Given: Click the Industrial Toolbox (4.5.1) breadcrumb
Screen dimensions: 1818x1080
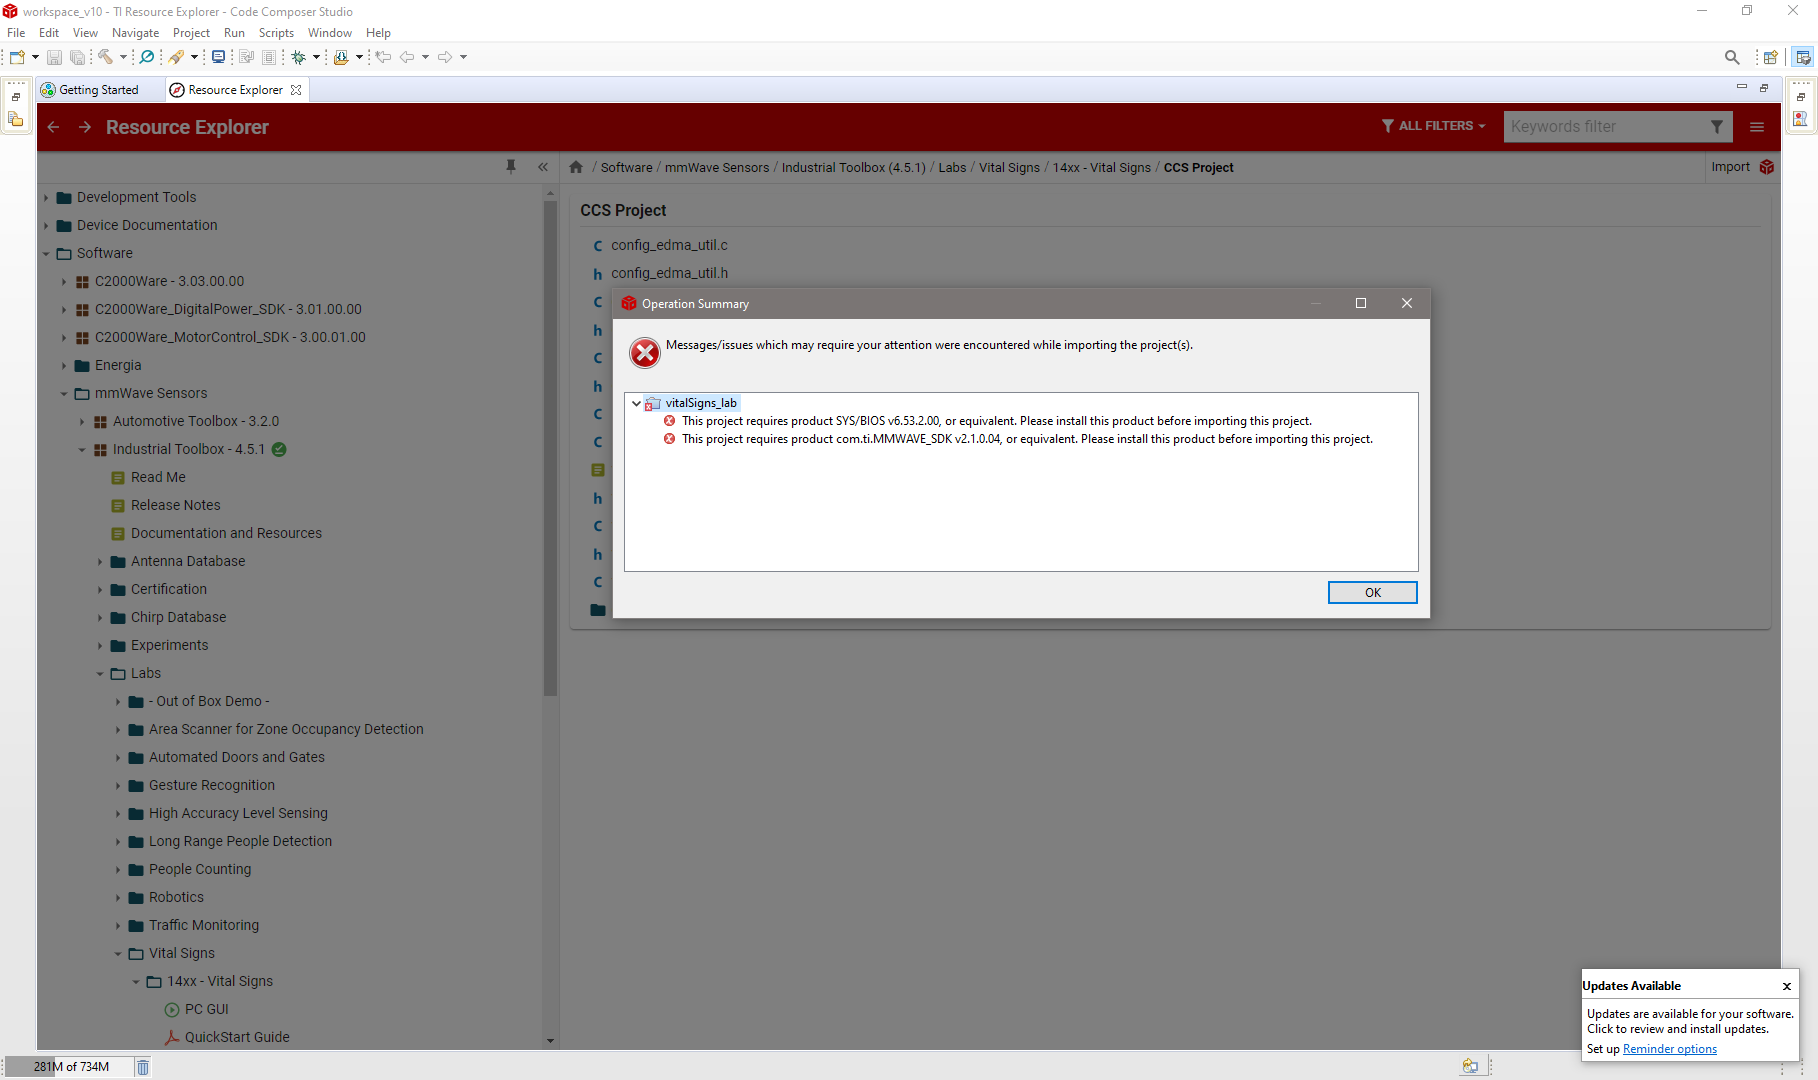Looking at the screenshot, I should [x=853, y=168].
